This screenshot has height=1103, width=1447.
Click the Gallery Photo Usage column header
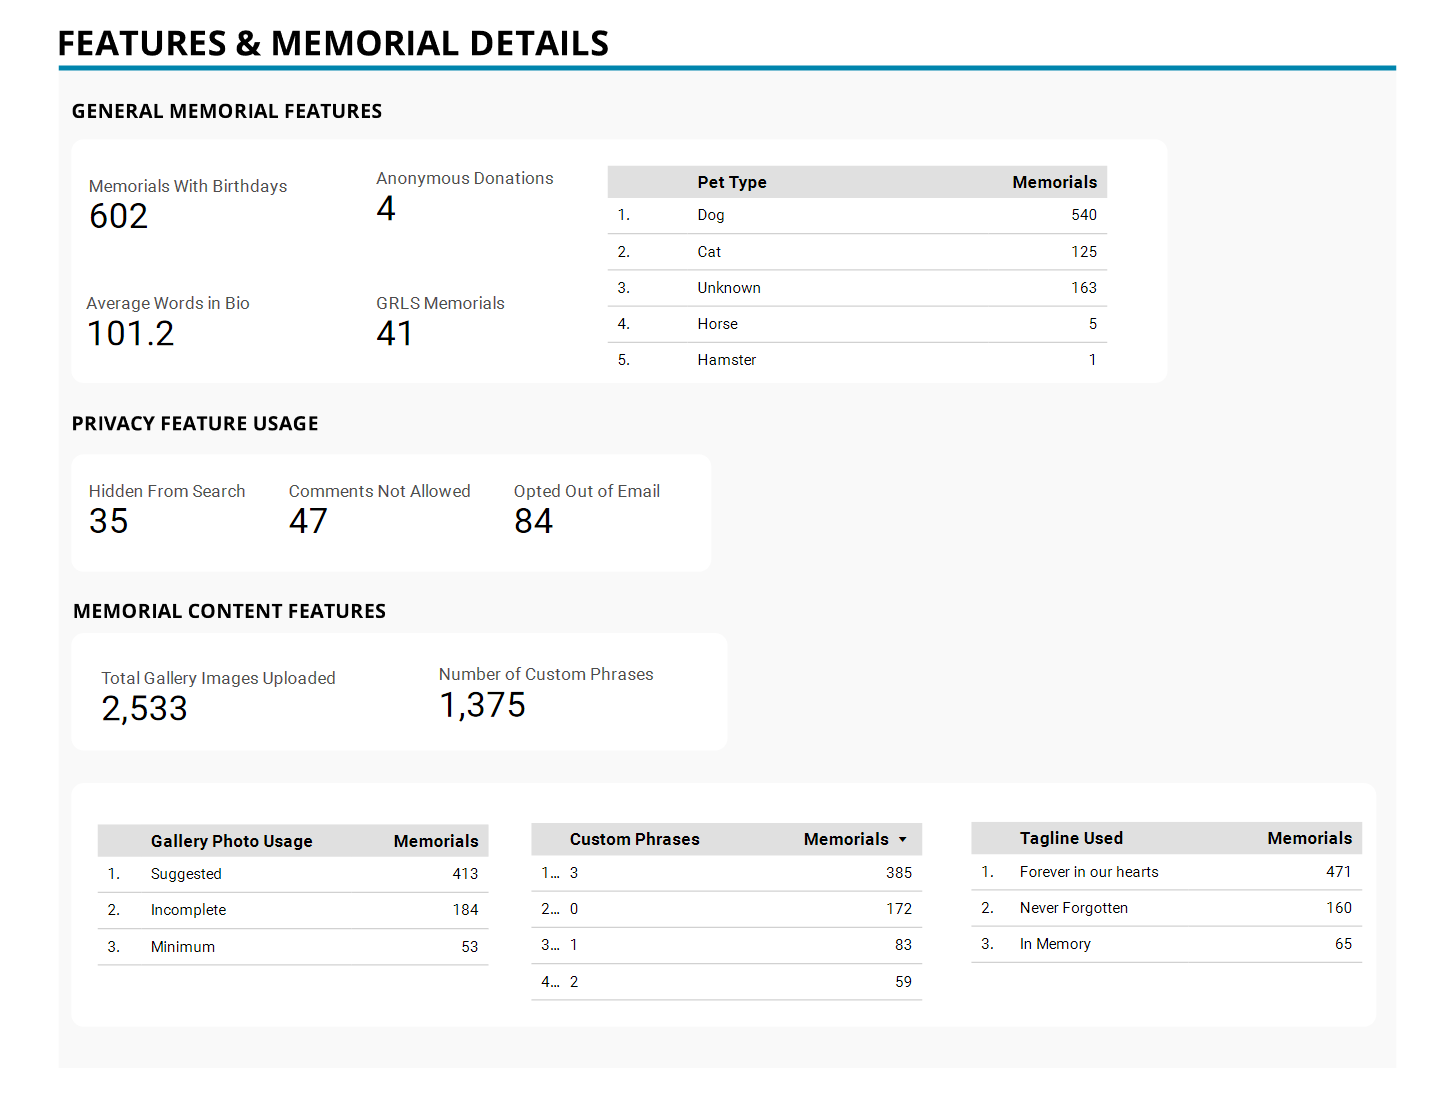(231, 841)
